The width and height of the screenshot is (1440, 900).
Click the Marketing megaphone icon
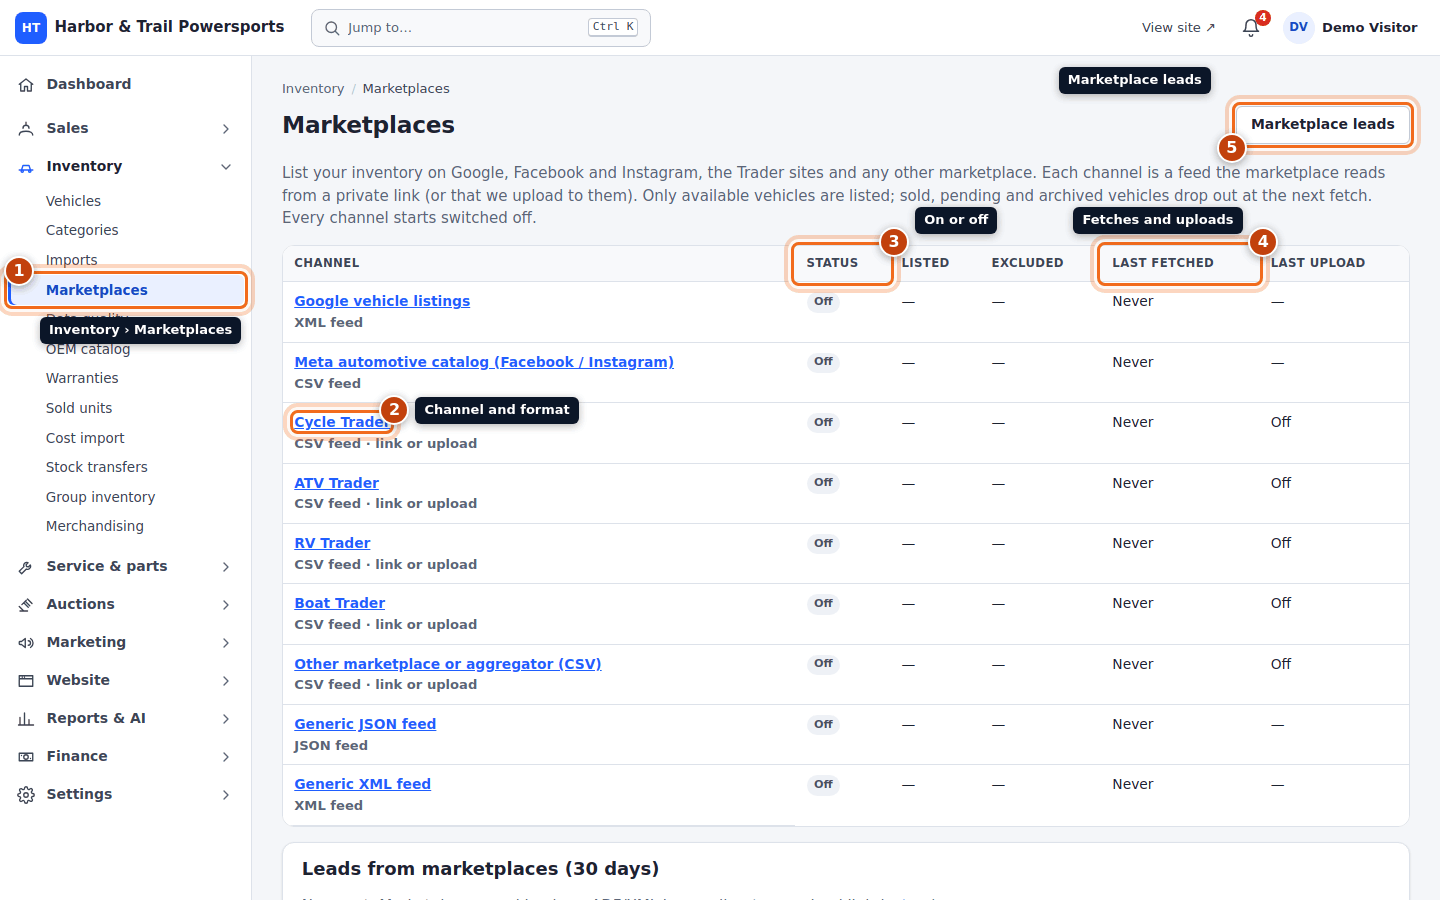[x=26, y=643]
